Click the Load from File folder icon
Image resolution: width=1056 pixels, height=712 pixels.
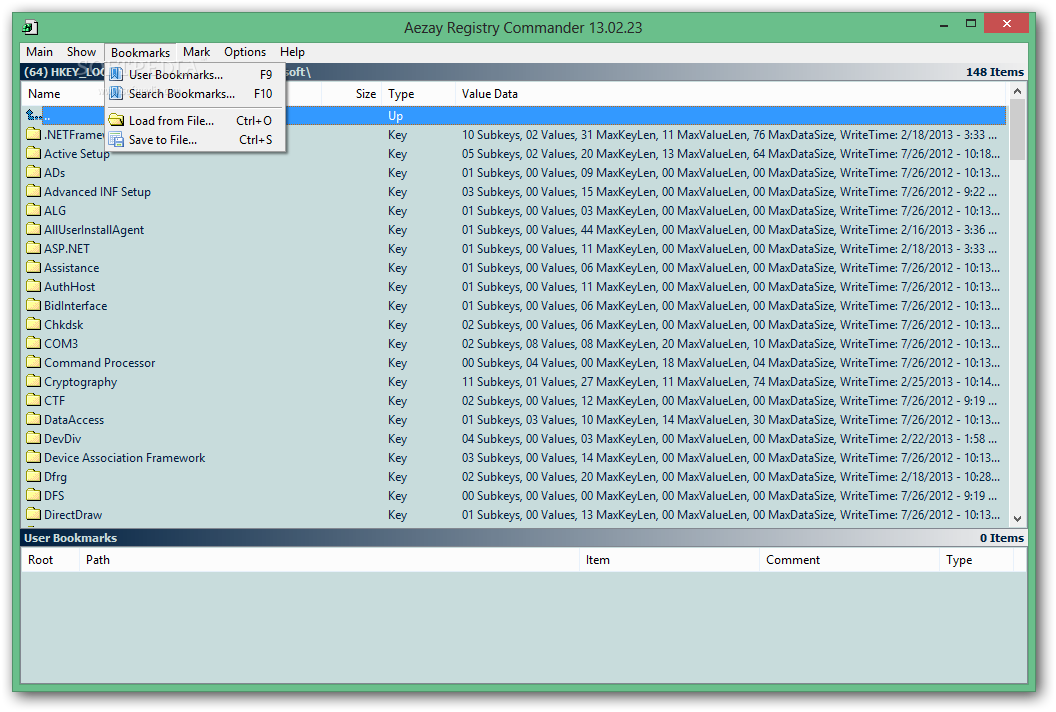(117, 120)
